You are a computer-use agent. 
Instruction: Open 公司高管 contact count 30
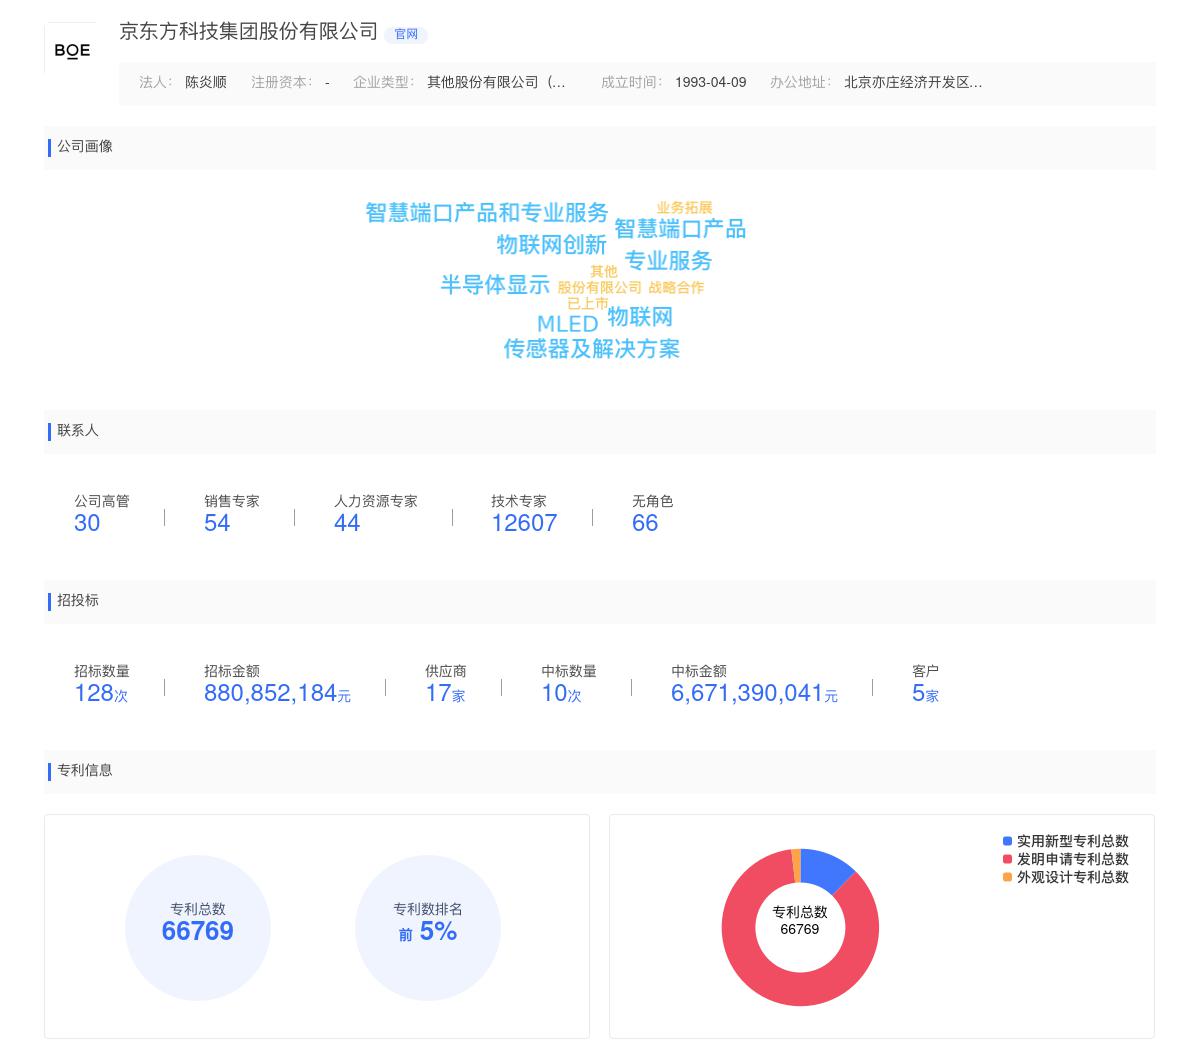87,522
